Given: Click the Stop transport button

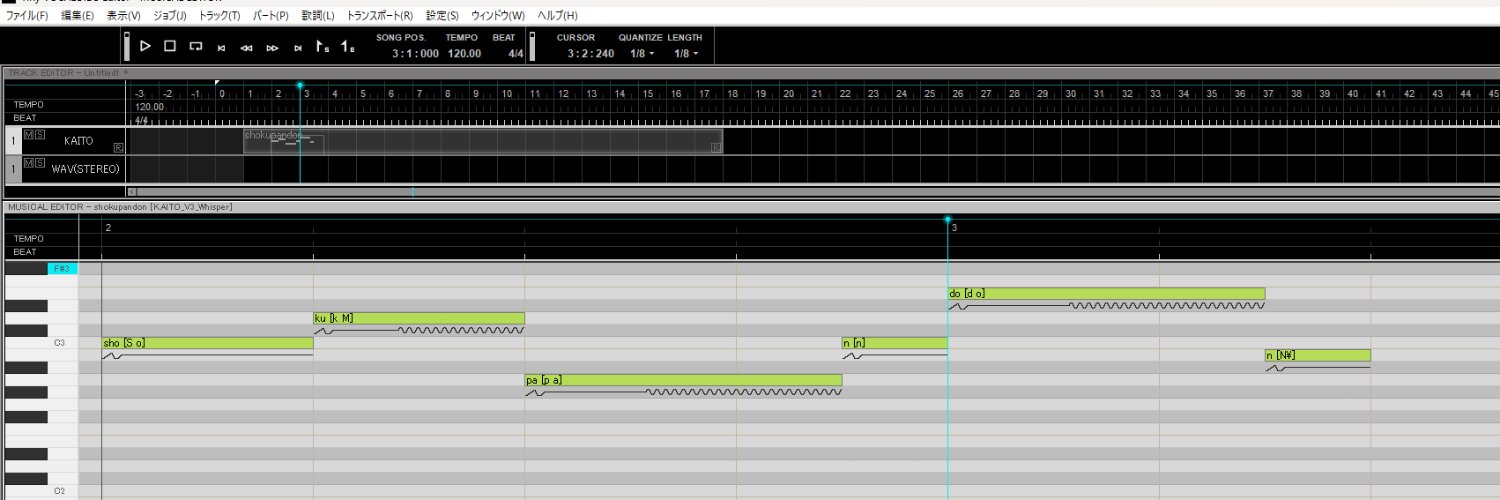Looking at the screenshot, I should (170, 46).
